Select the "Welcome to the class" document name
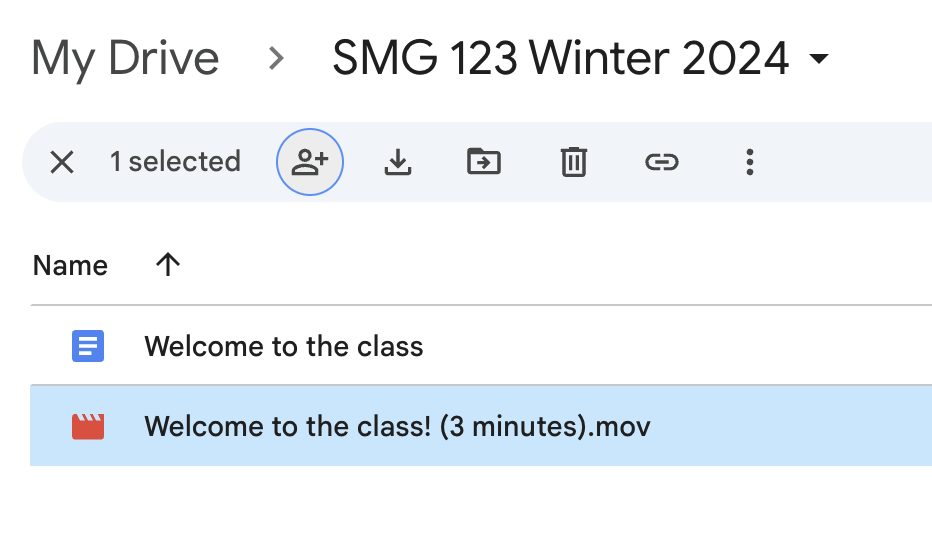Image resolution: width=932 pixels, height=552 pixels. click(x=284, y=347)
